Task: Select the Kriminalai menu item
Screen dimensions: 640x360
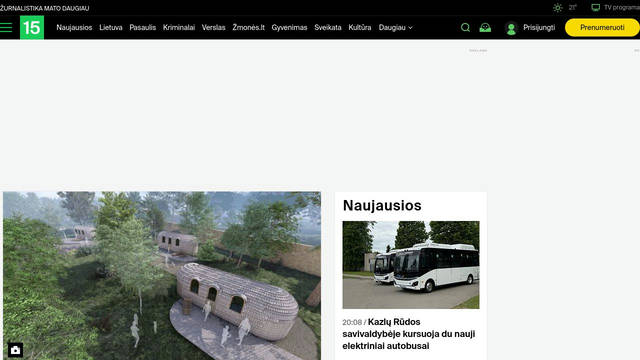Action: (179, 27)
